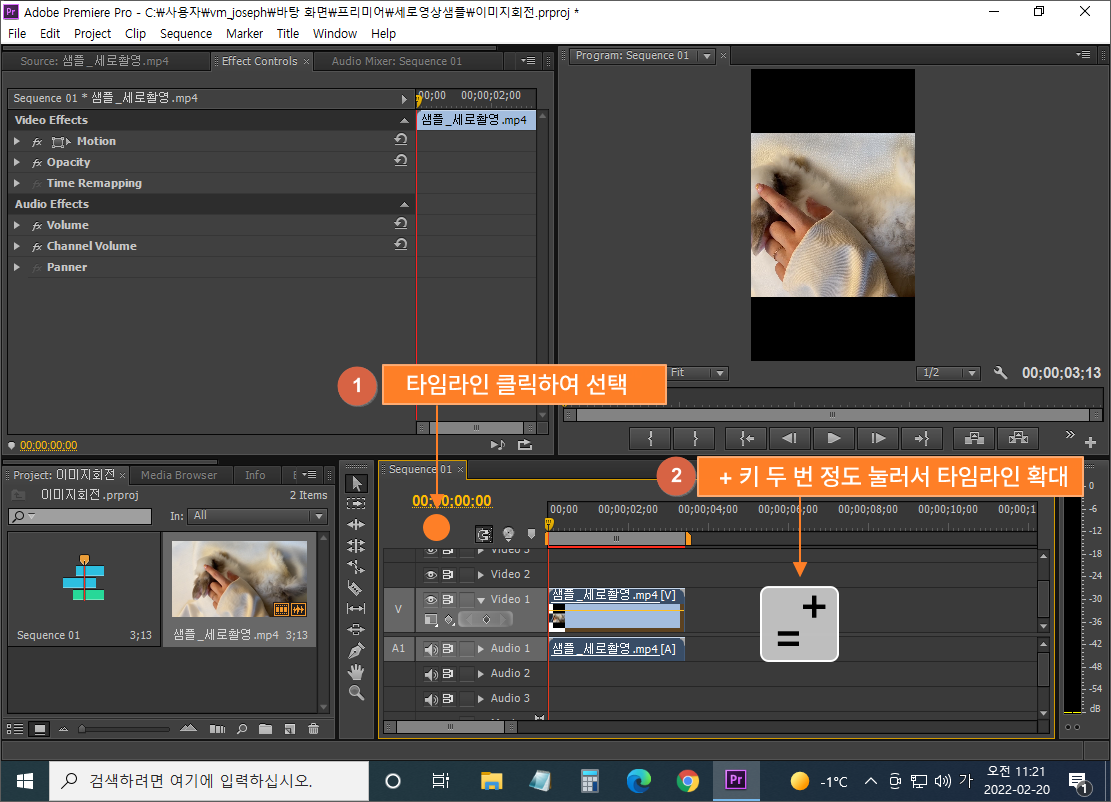Toggle track lock box on Video 1
This screenshot has width=1111, height=802.
pyautogui.click(x=467, y=599)
